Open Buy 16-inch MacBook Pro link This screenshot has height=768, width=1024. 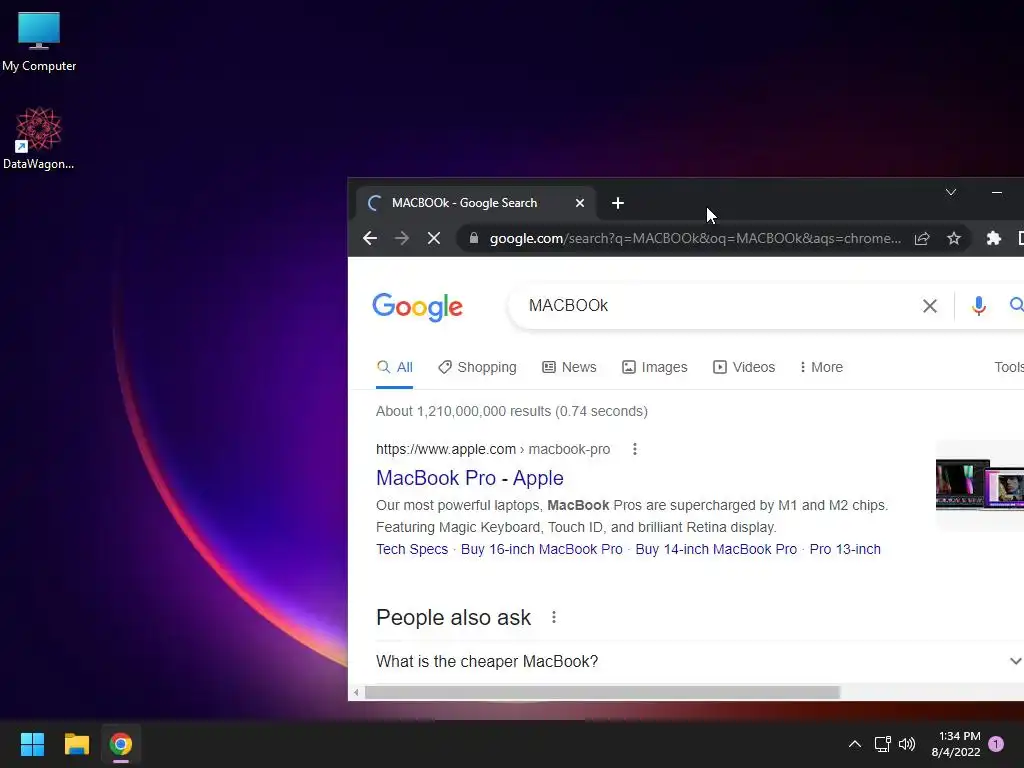(541, 549)
